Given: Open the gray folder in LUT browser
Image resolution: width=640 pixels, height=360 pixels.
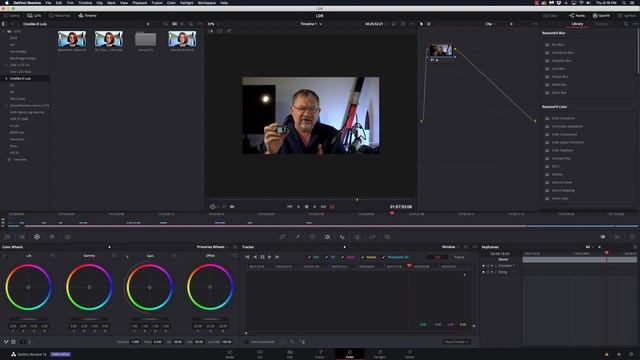Looking at the screenshot, I should (x=146, y=40).
